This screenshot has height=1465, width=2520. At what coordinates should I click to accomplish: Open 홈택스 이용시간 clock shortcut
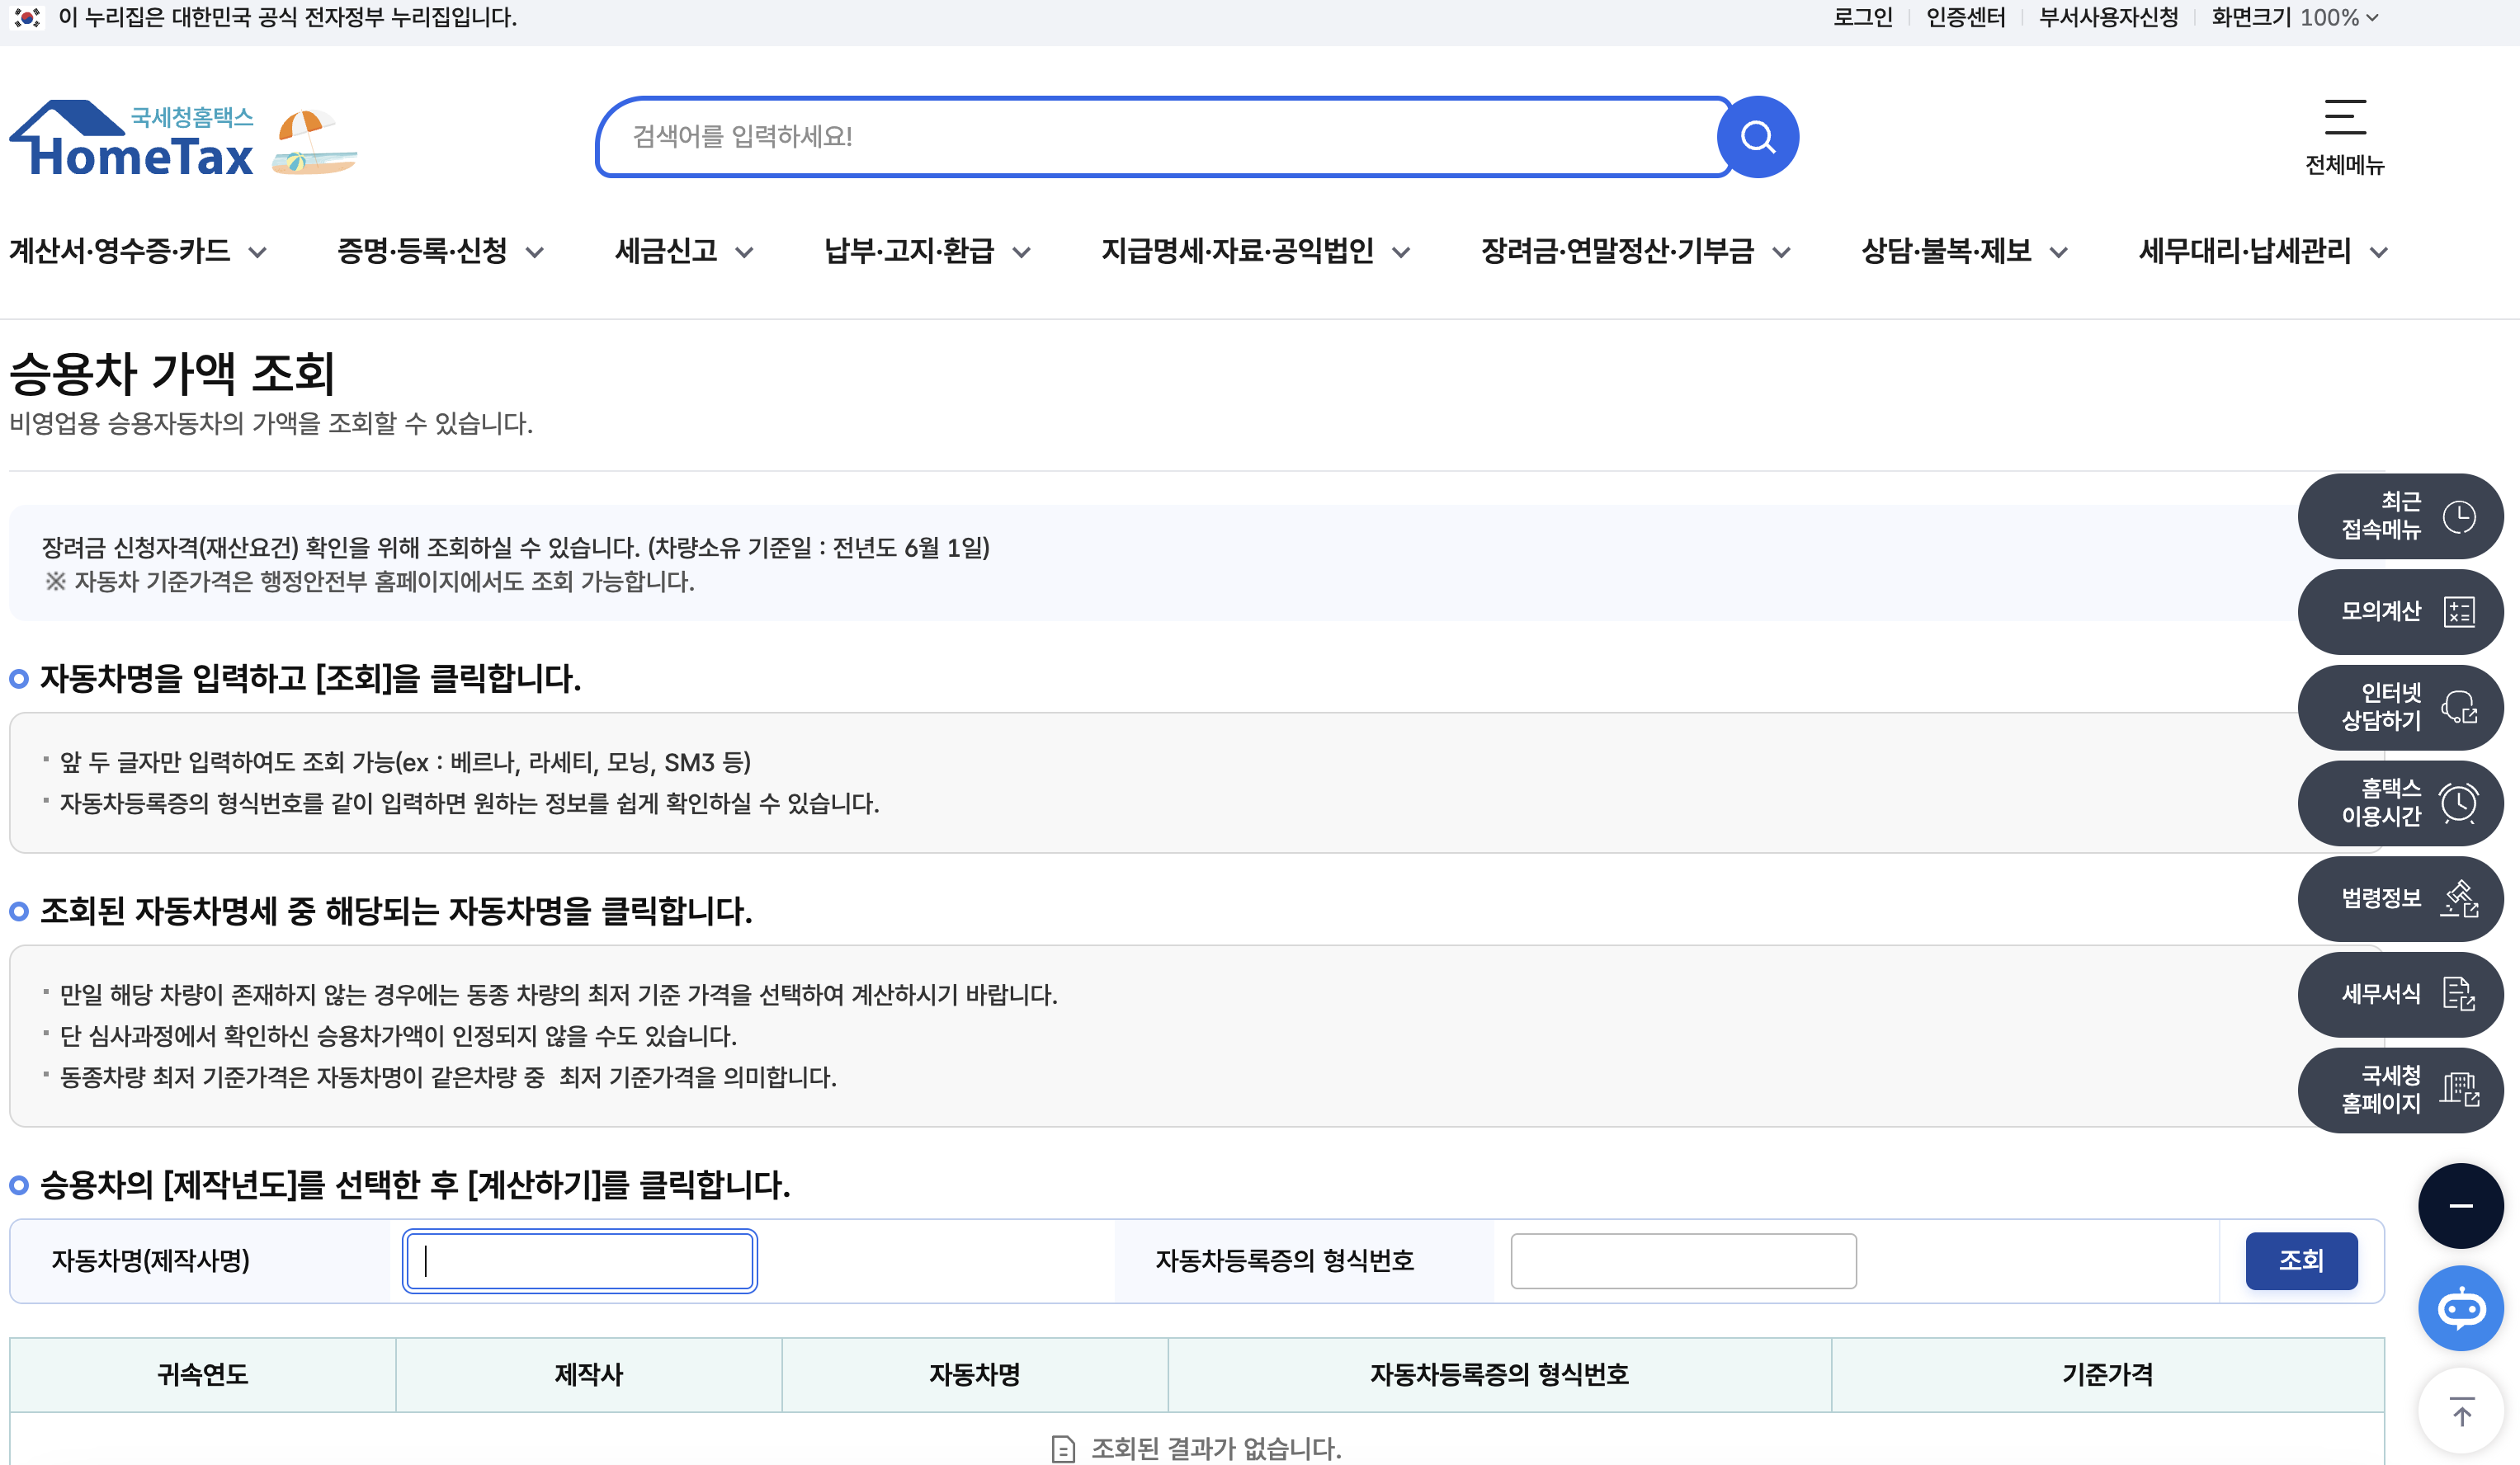[x=2399, y=803]
